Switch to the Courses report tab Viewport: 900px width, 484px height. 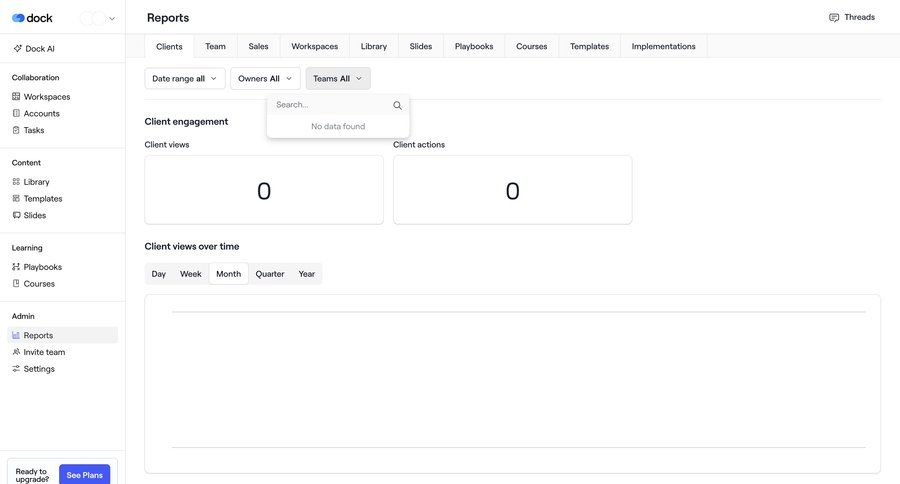coord(532,46)
